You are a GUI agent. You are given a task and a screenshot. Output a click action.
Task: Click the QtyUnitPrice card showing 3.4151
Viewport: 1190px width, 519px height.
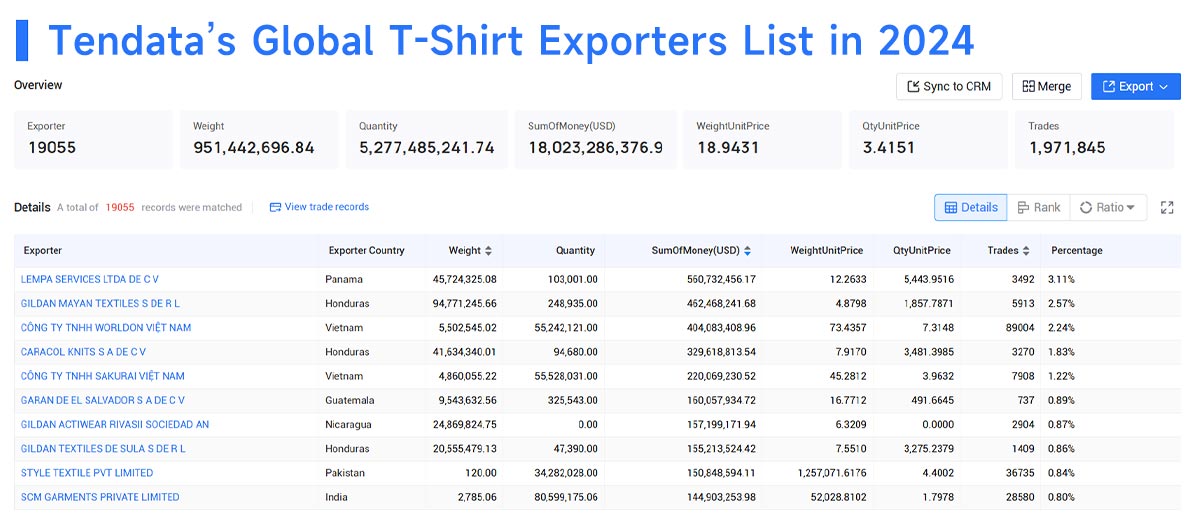(x=929, y=140)
